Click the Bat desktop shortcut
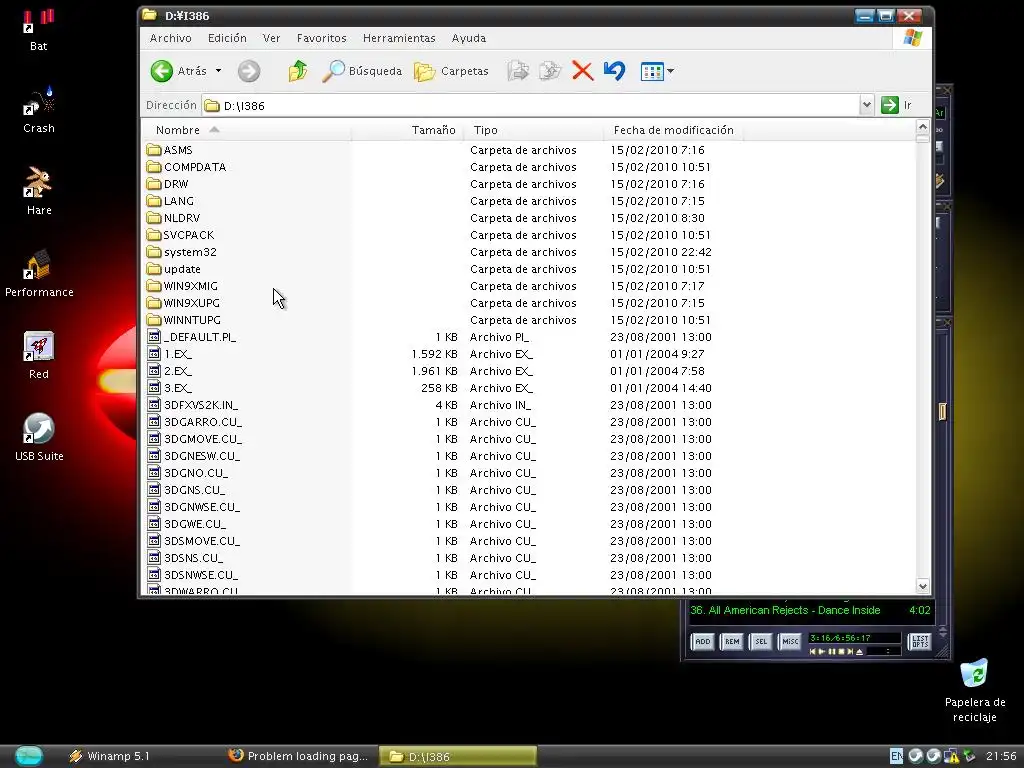Image resolution: width=1024 pixels, height=768 pixels. (39, 31)
